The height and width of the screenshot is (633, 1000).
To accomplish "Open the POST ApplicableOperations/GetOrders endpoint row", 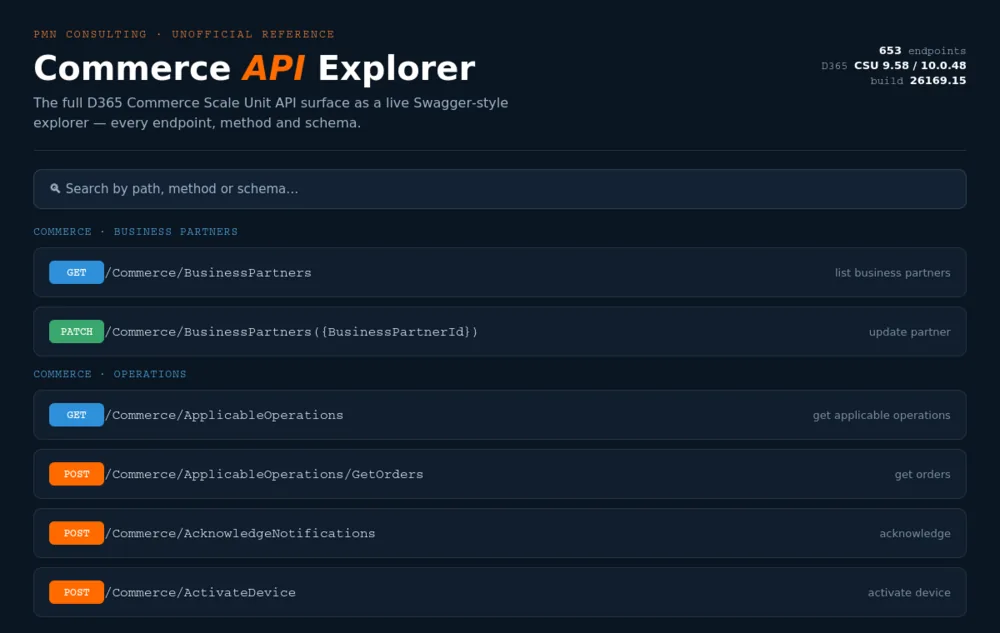I will 499,474.
